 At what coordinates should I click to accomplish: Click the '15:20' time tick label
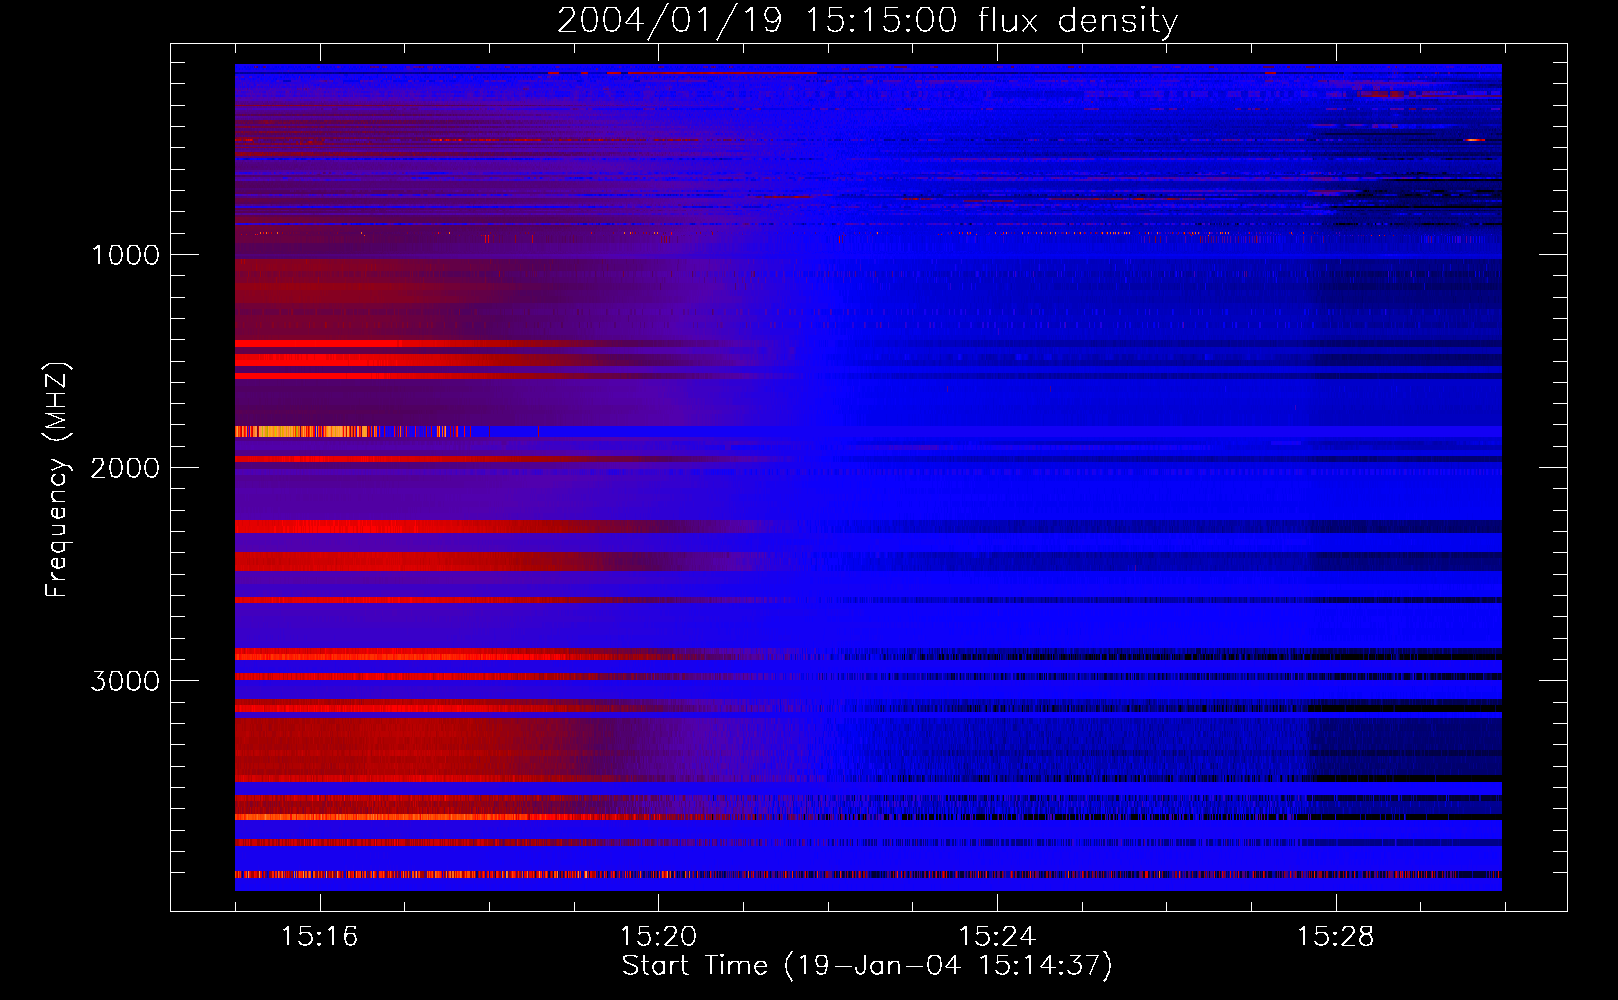658,937
